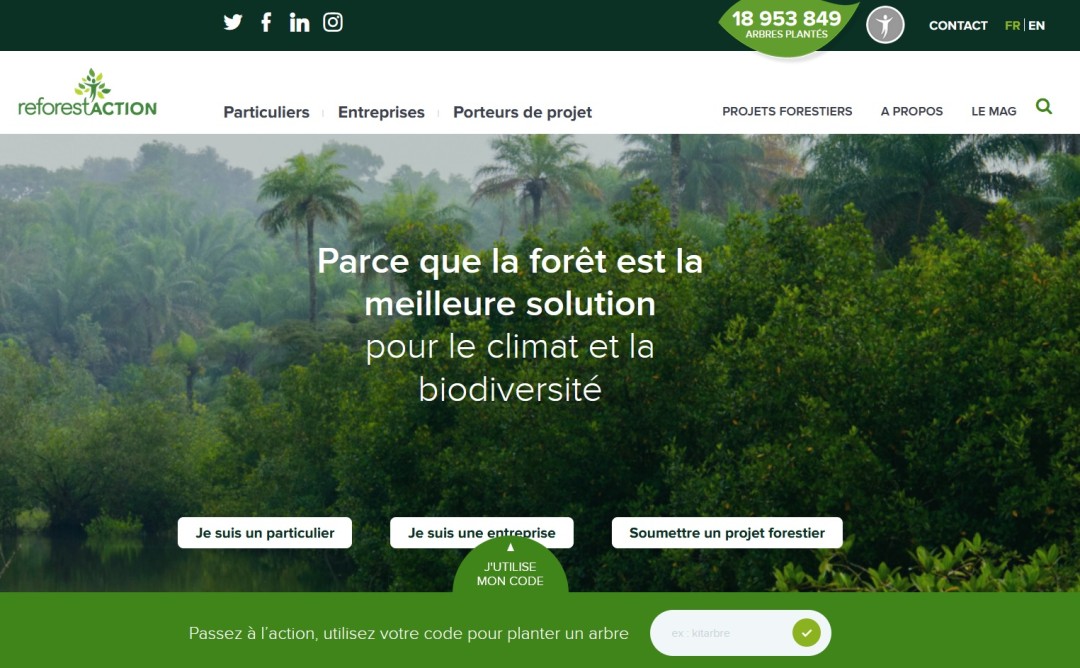Collapse the J'utilise mon code tab

pos(510,567)
